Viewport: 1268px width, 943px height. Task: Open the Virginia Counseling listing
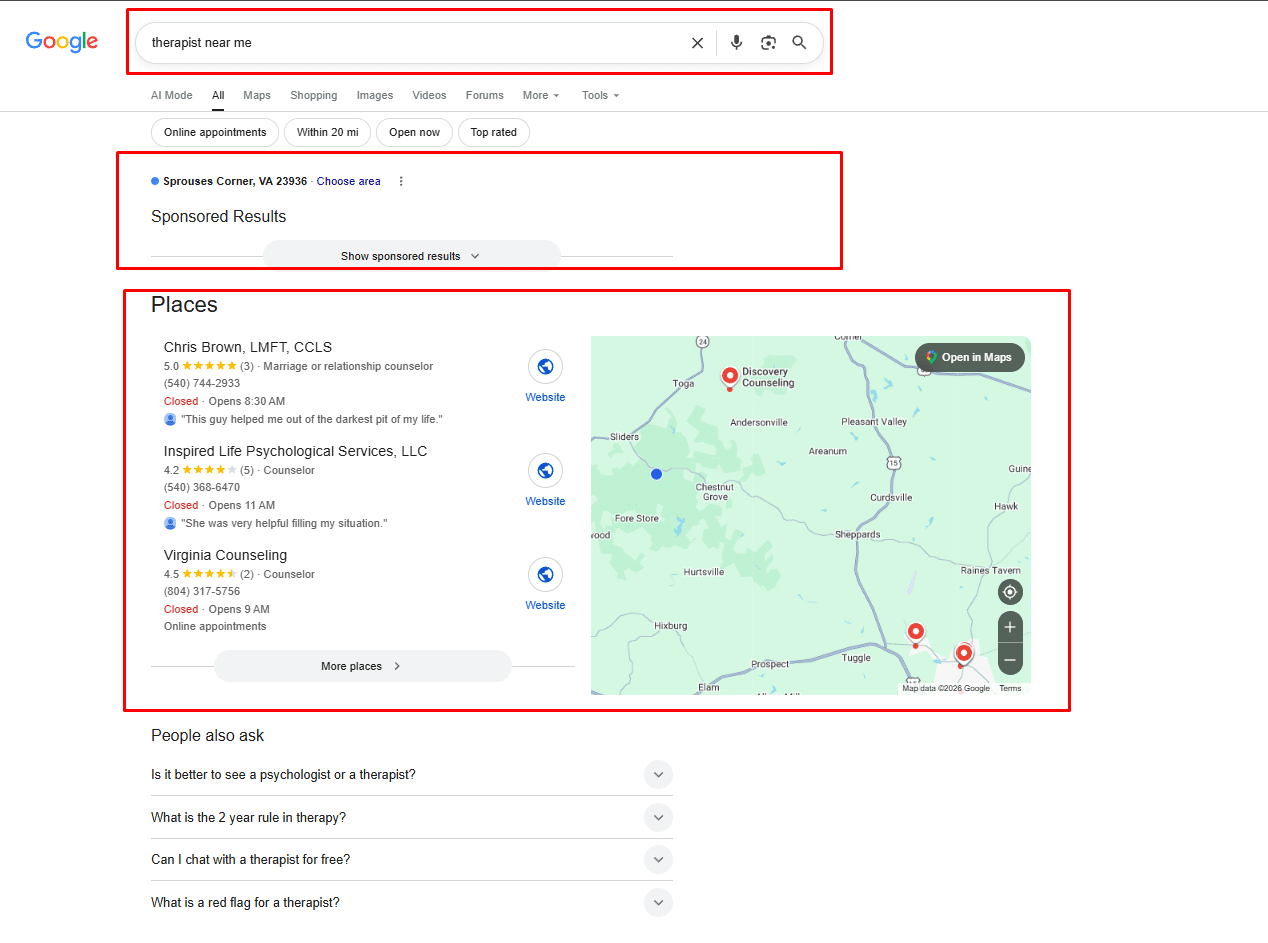coord(225,555)
